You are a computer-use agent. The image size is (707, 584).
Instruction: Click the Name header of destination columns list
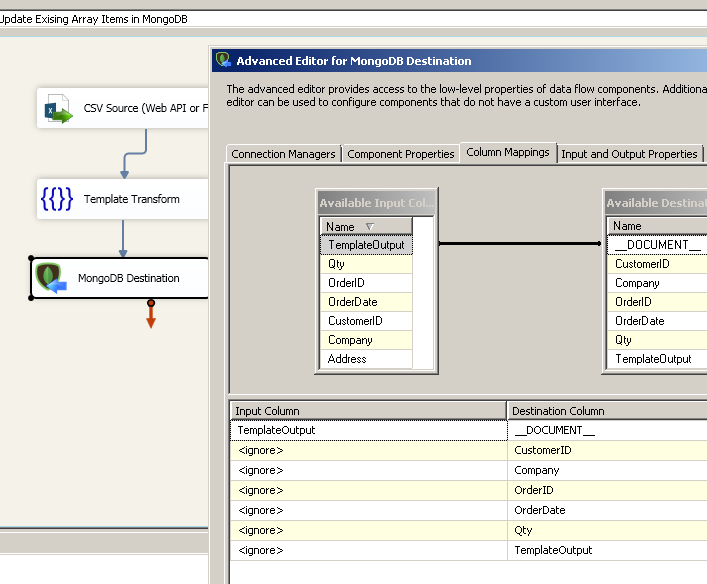[x=657, y=226]
